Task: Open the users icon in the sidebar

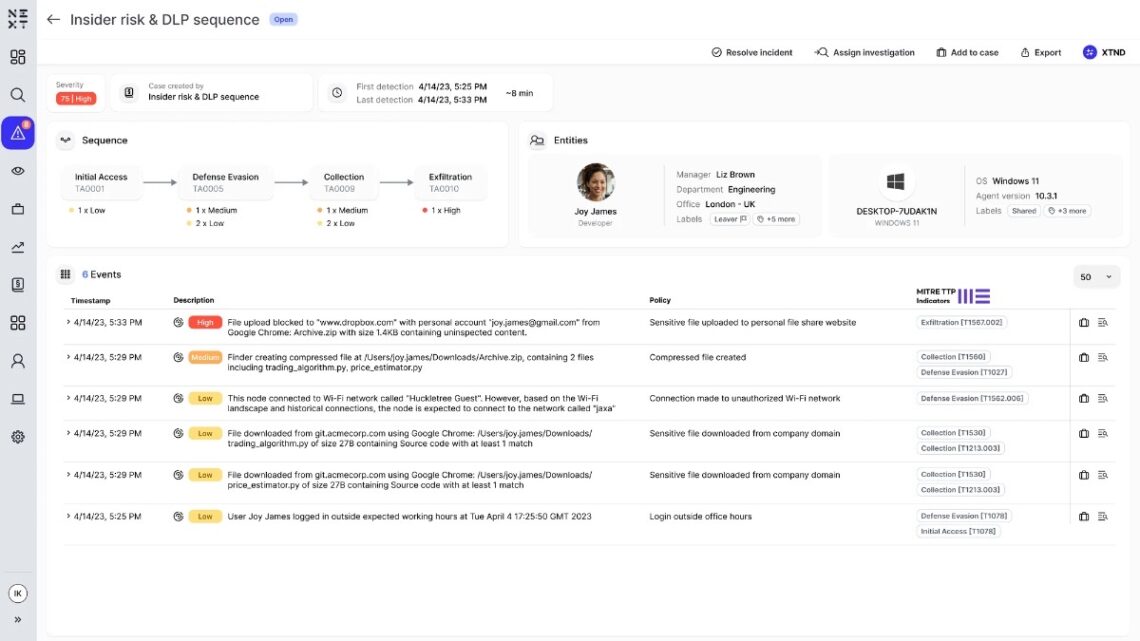Action: click(18, 359)
